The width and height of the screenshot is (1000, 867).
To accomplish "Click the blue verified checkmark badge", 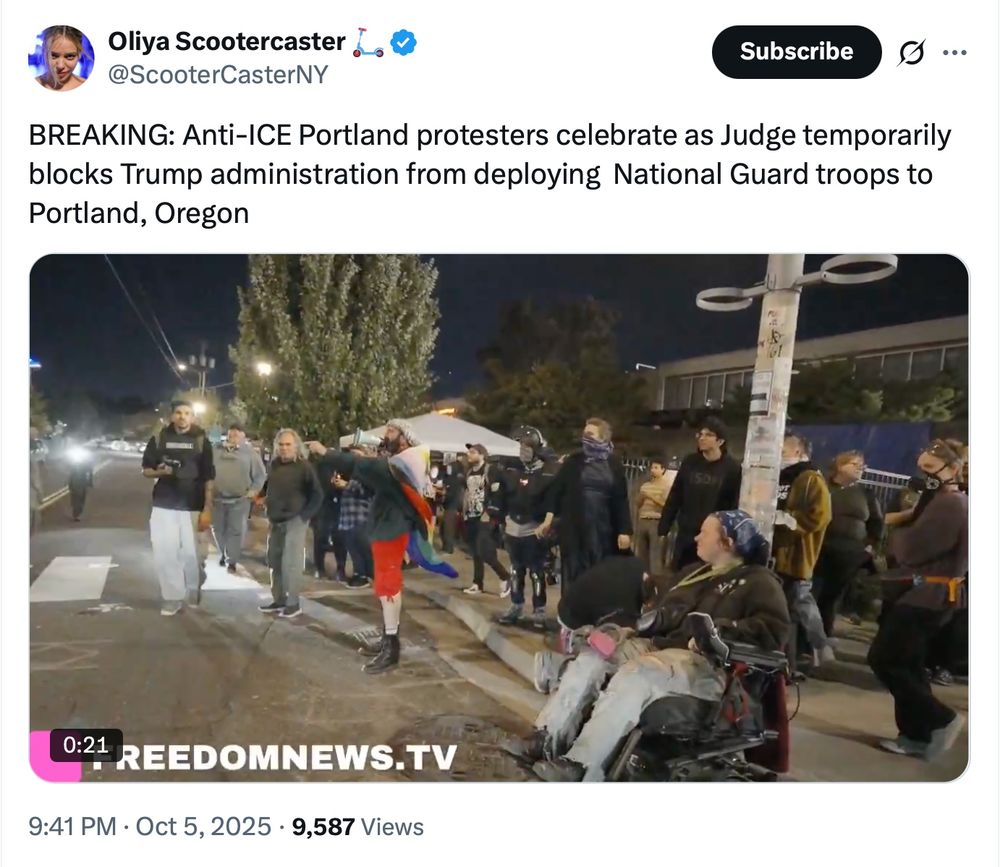I will (x=403, y=43).
